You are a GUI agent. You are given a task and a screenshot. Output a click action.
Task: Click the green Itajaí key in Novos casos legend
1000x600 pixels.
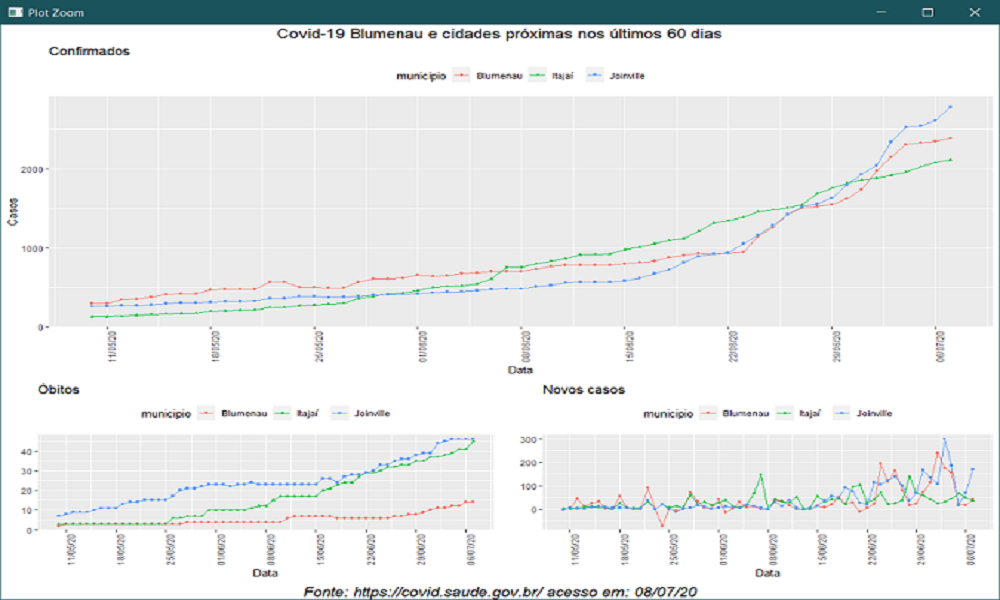[784, 413]
